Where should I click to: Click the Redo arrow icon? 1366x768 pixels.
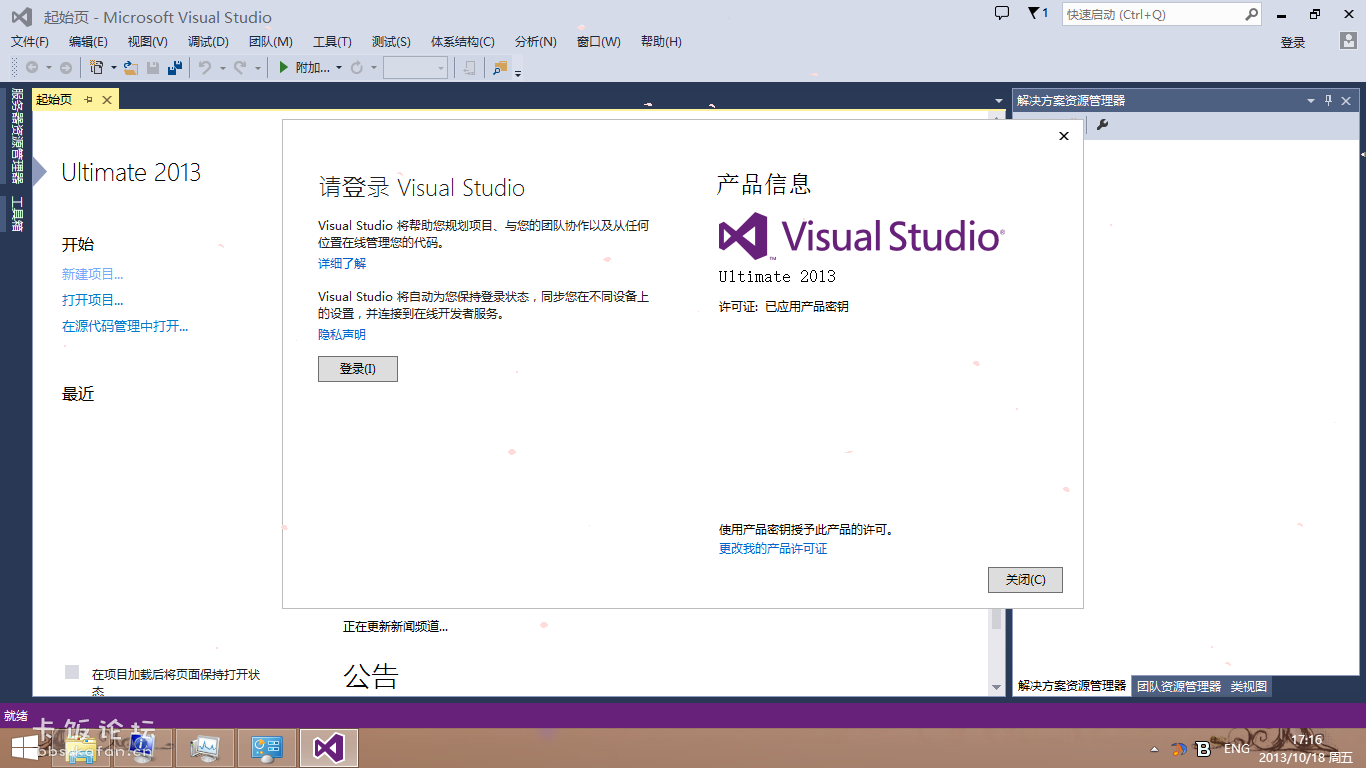tap(240, 68)
